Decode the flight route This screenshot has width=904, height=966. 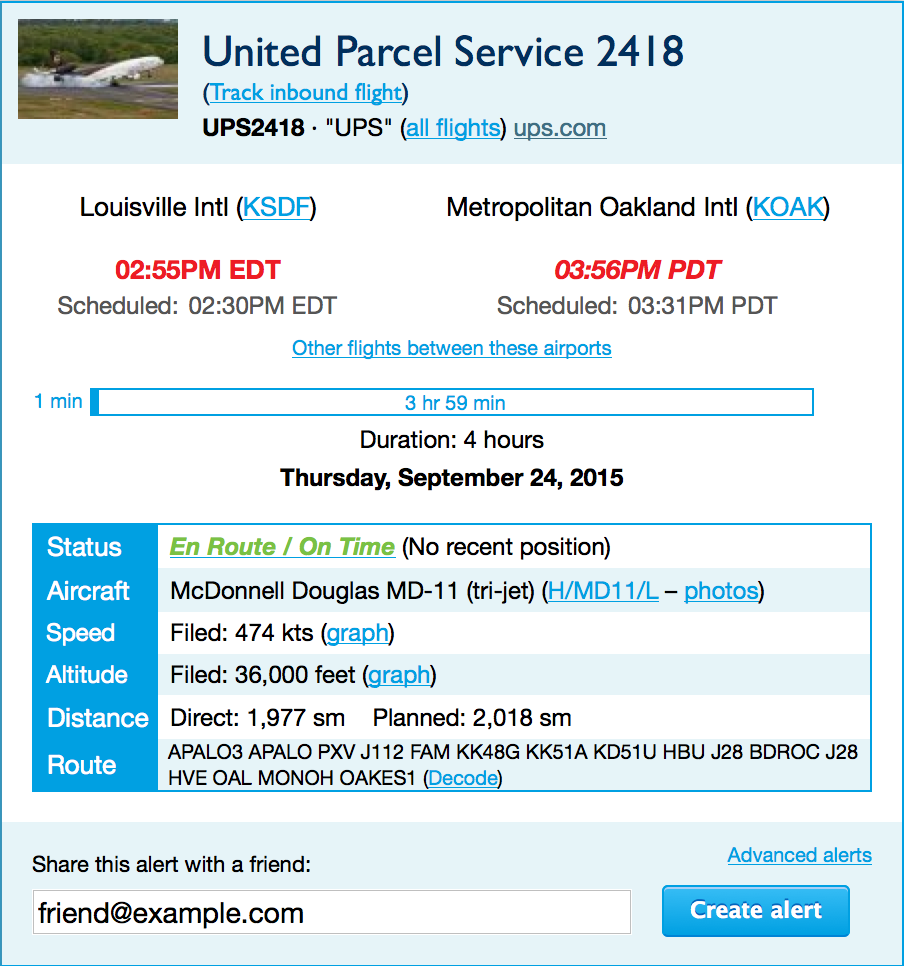tap(463, 778)
